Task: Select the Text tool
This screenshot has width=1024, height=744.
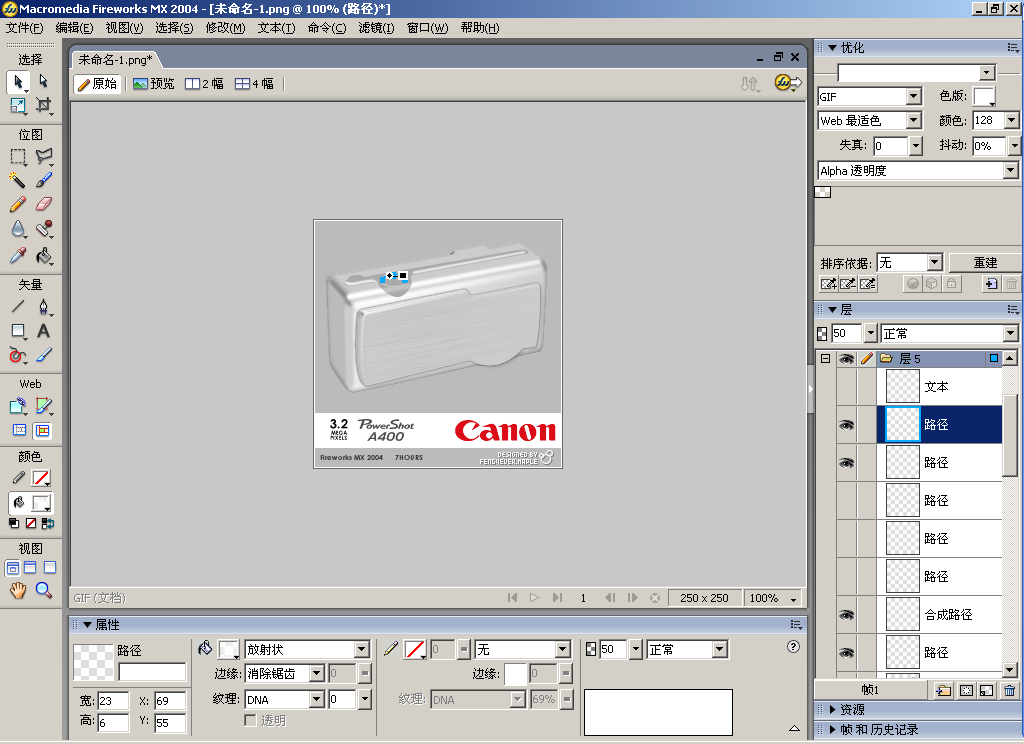Action: click(x=43, y=331)
